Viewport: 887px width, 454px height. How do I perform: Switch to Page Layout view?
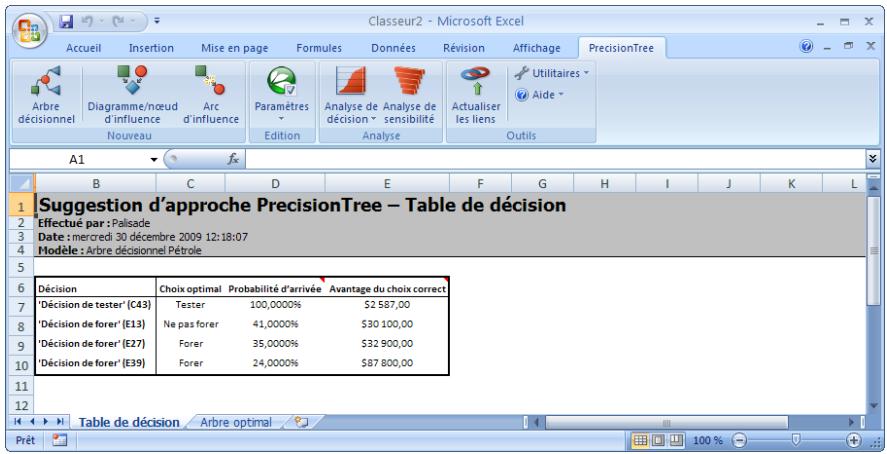point(658,440)
